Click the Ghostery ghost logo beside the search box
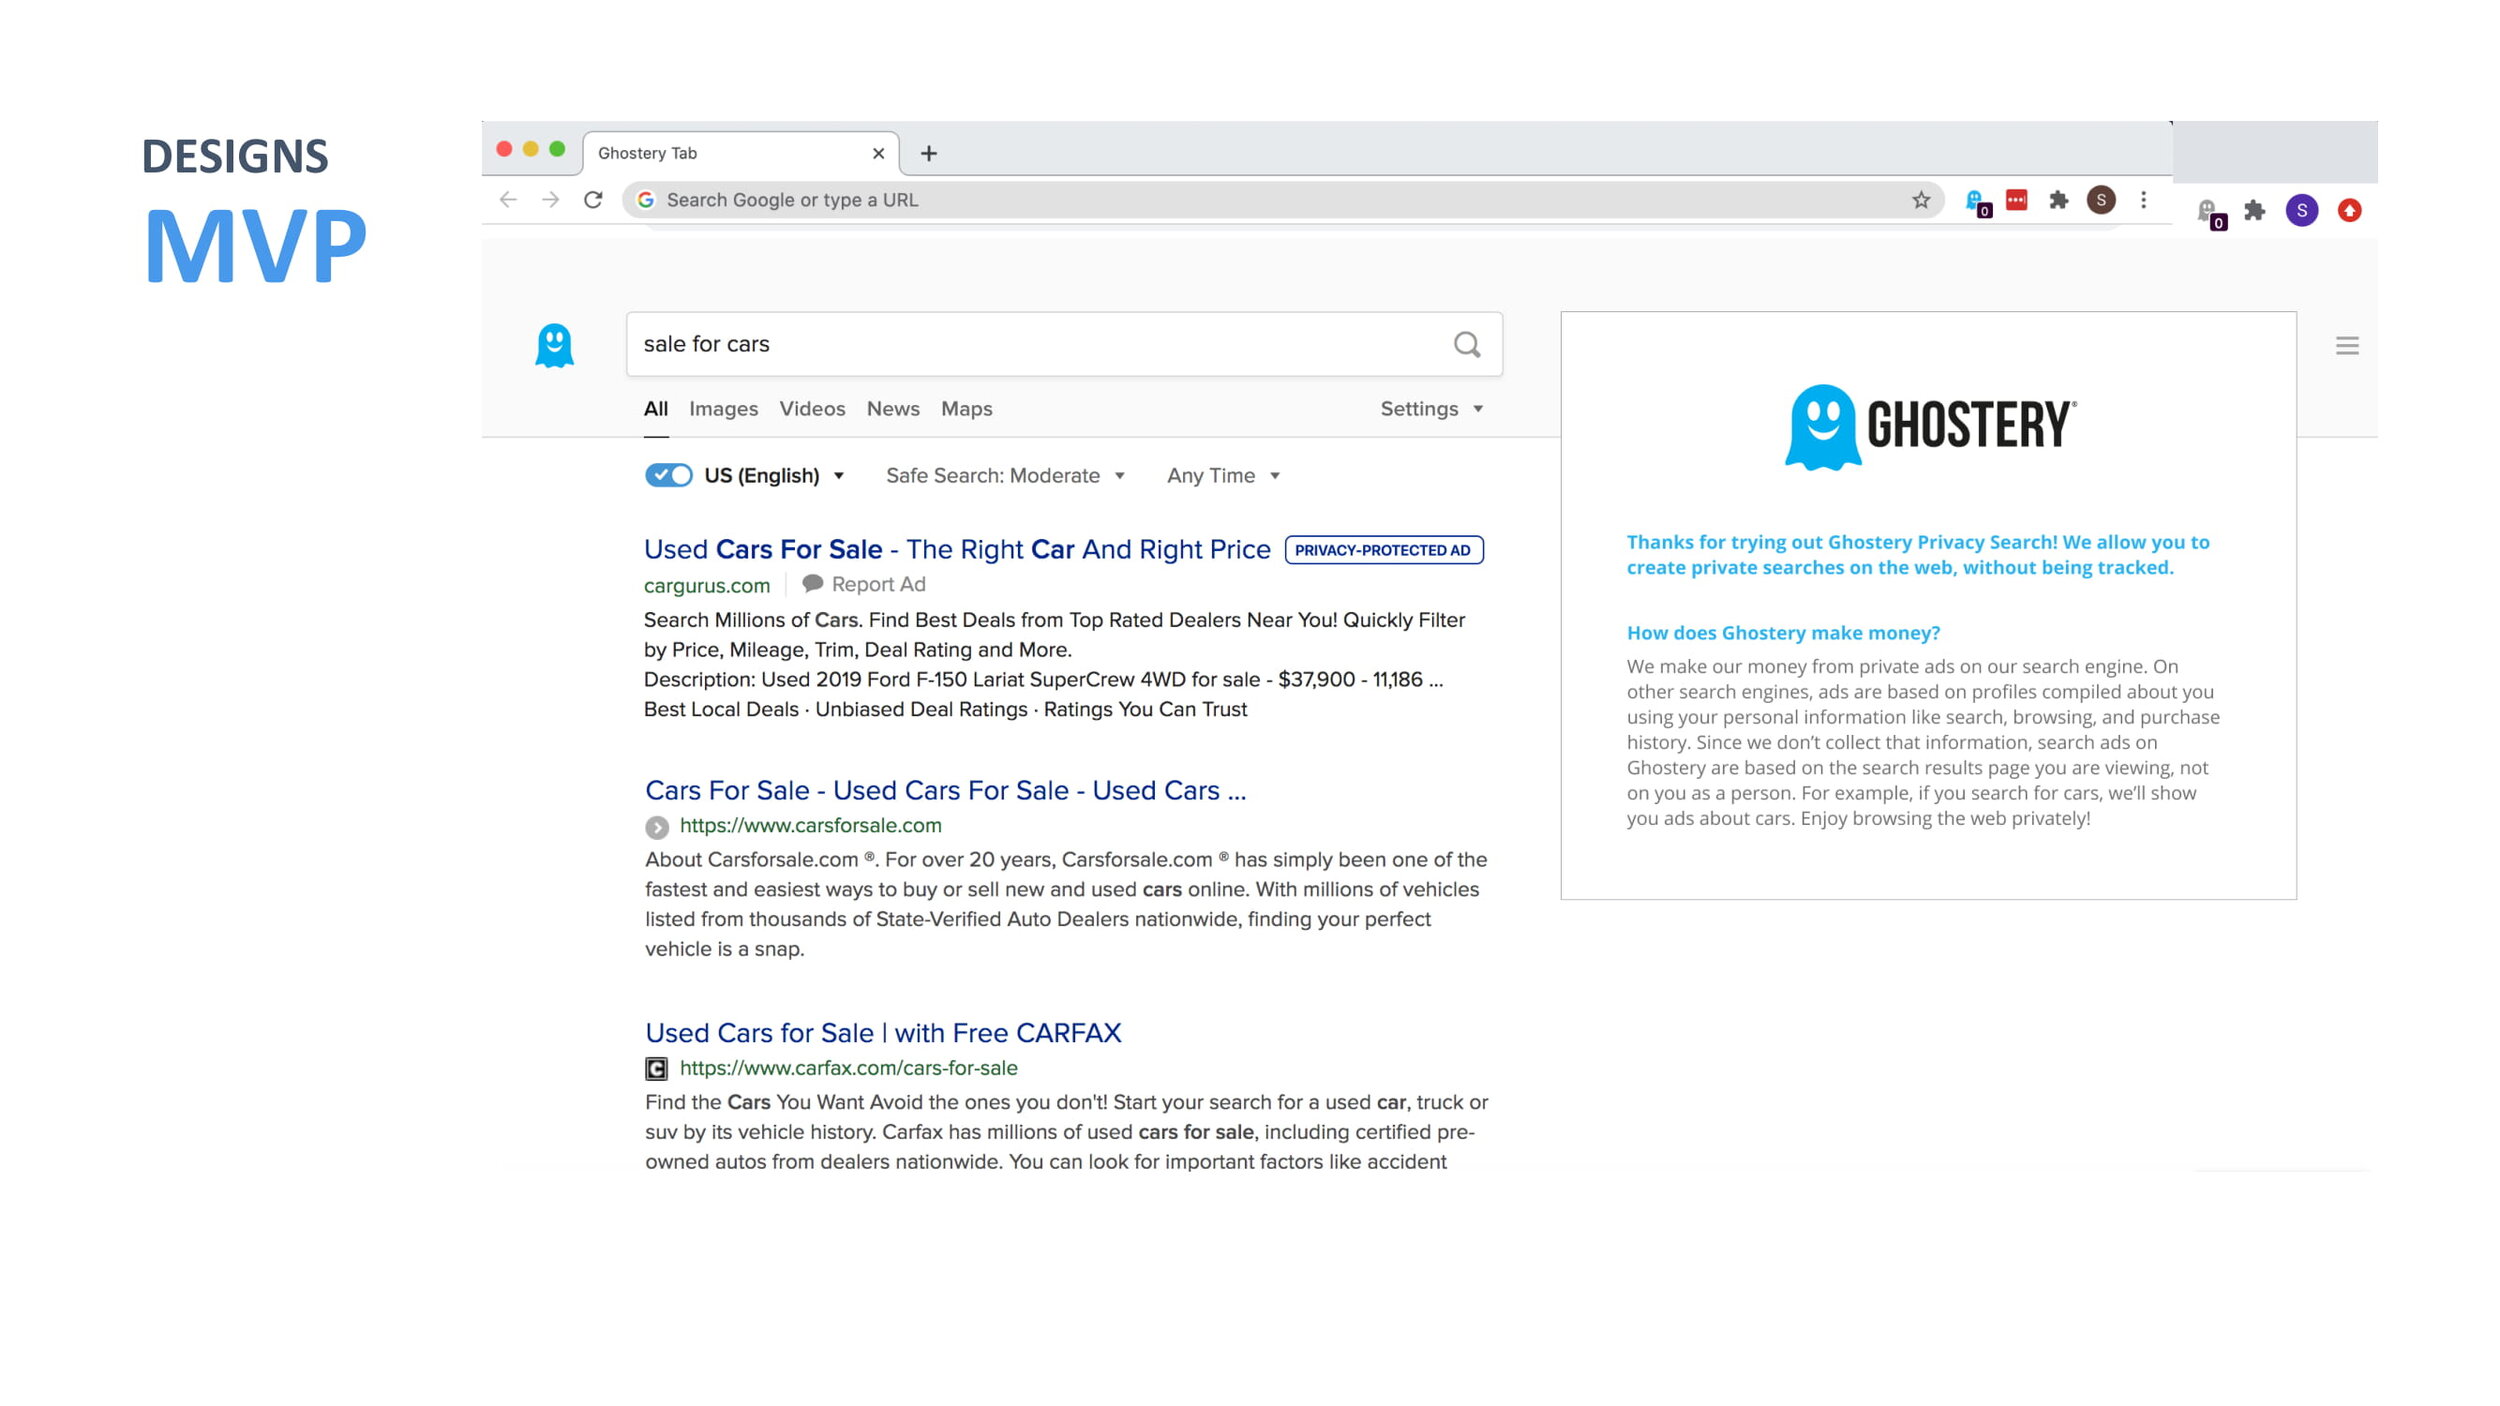Viewport: 2500px width, 1406px height. point(554,346)
